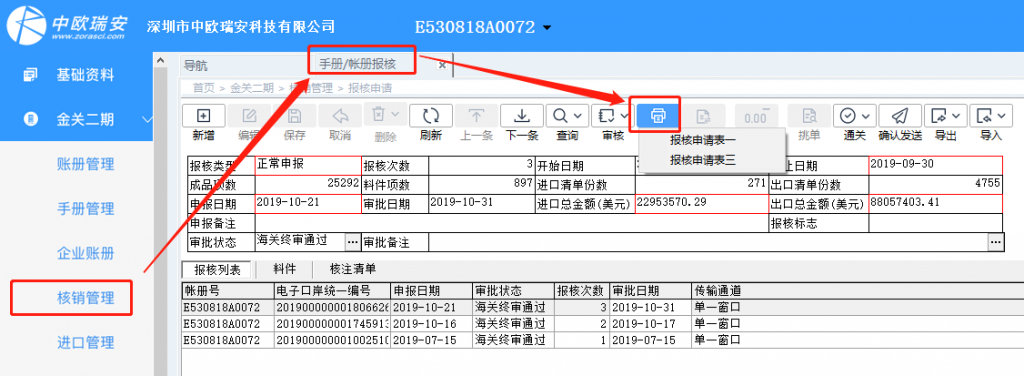Select 报核申请表一 from print menu

(x=703, y=140)
